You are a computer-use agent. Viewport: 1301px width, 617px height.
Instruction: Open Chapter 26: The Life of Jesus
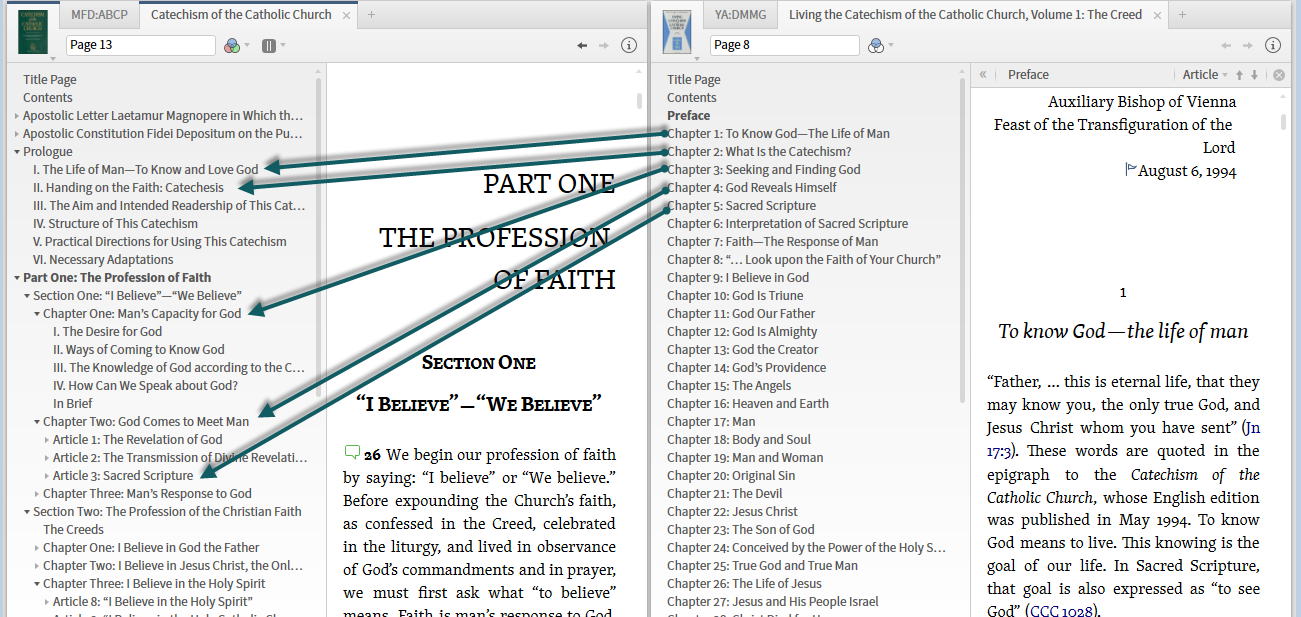tap(745, 584)
